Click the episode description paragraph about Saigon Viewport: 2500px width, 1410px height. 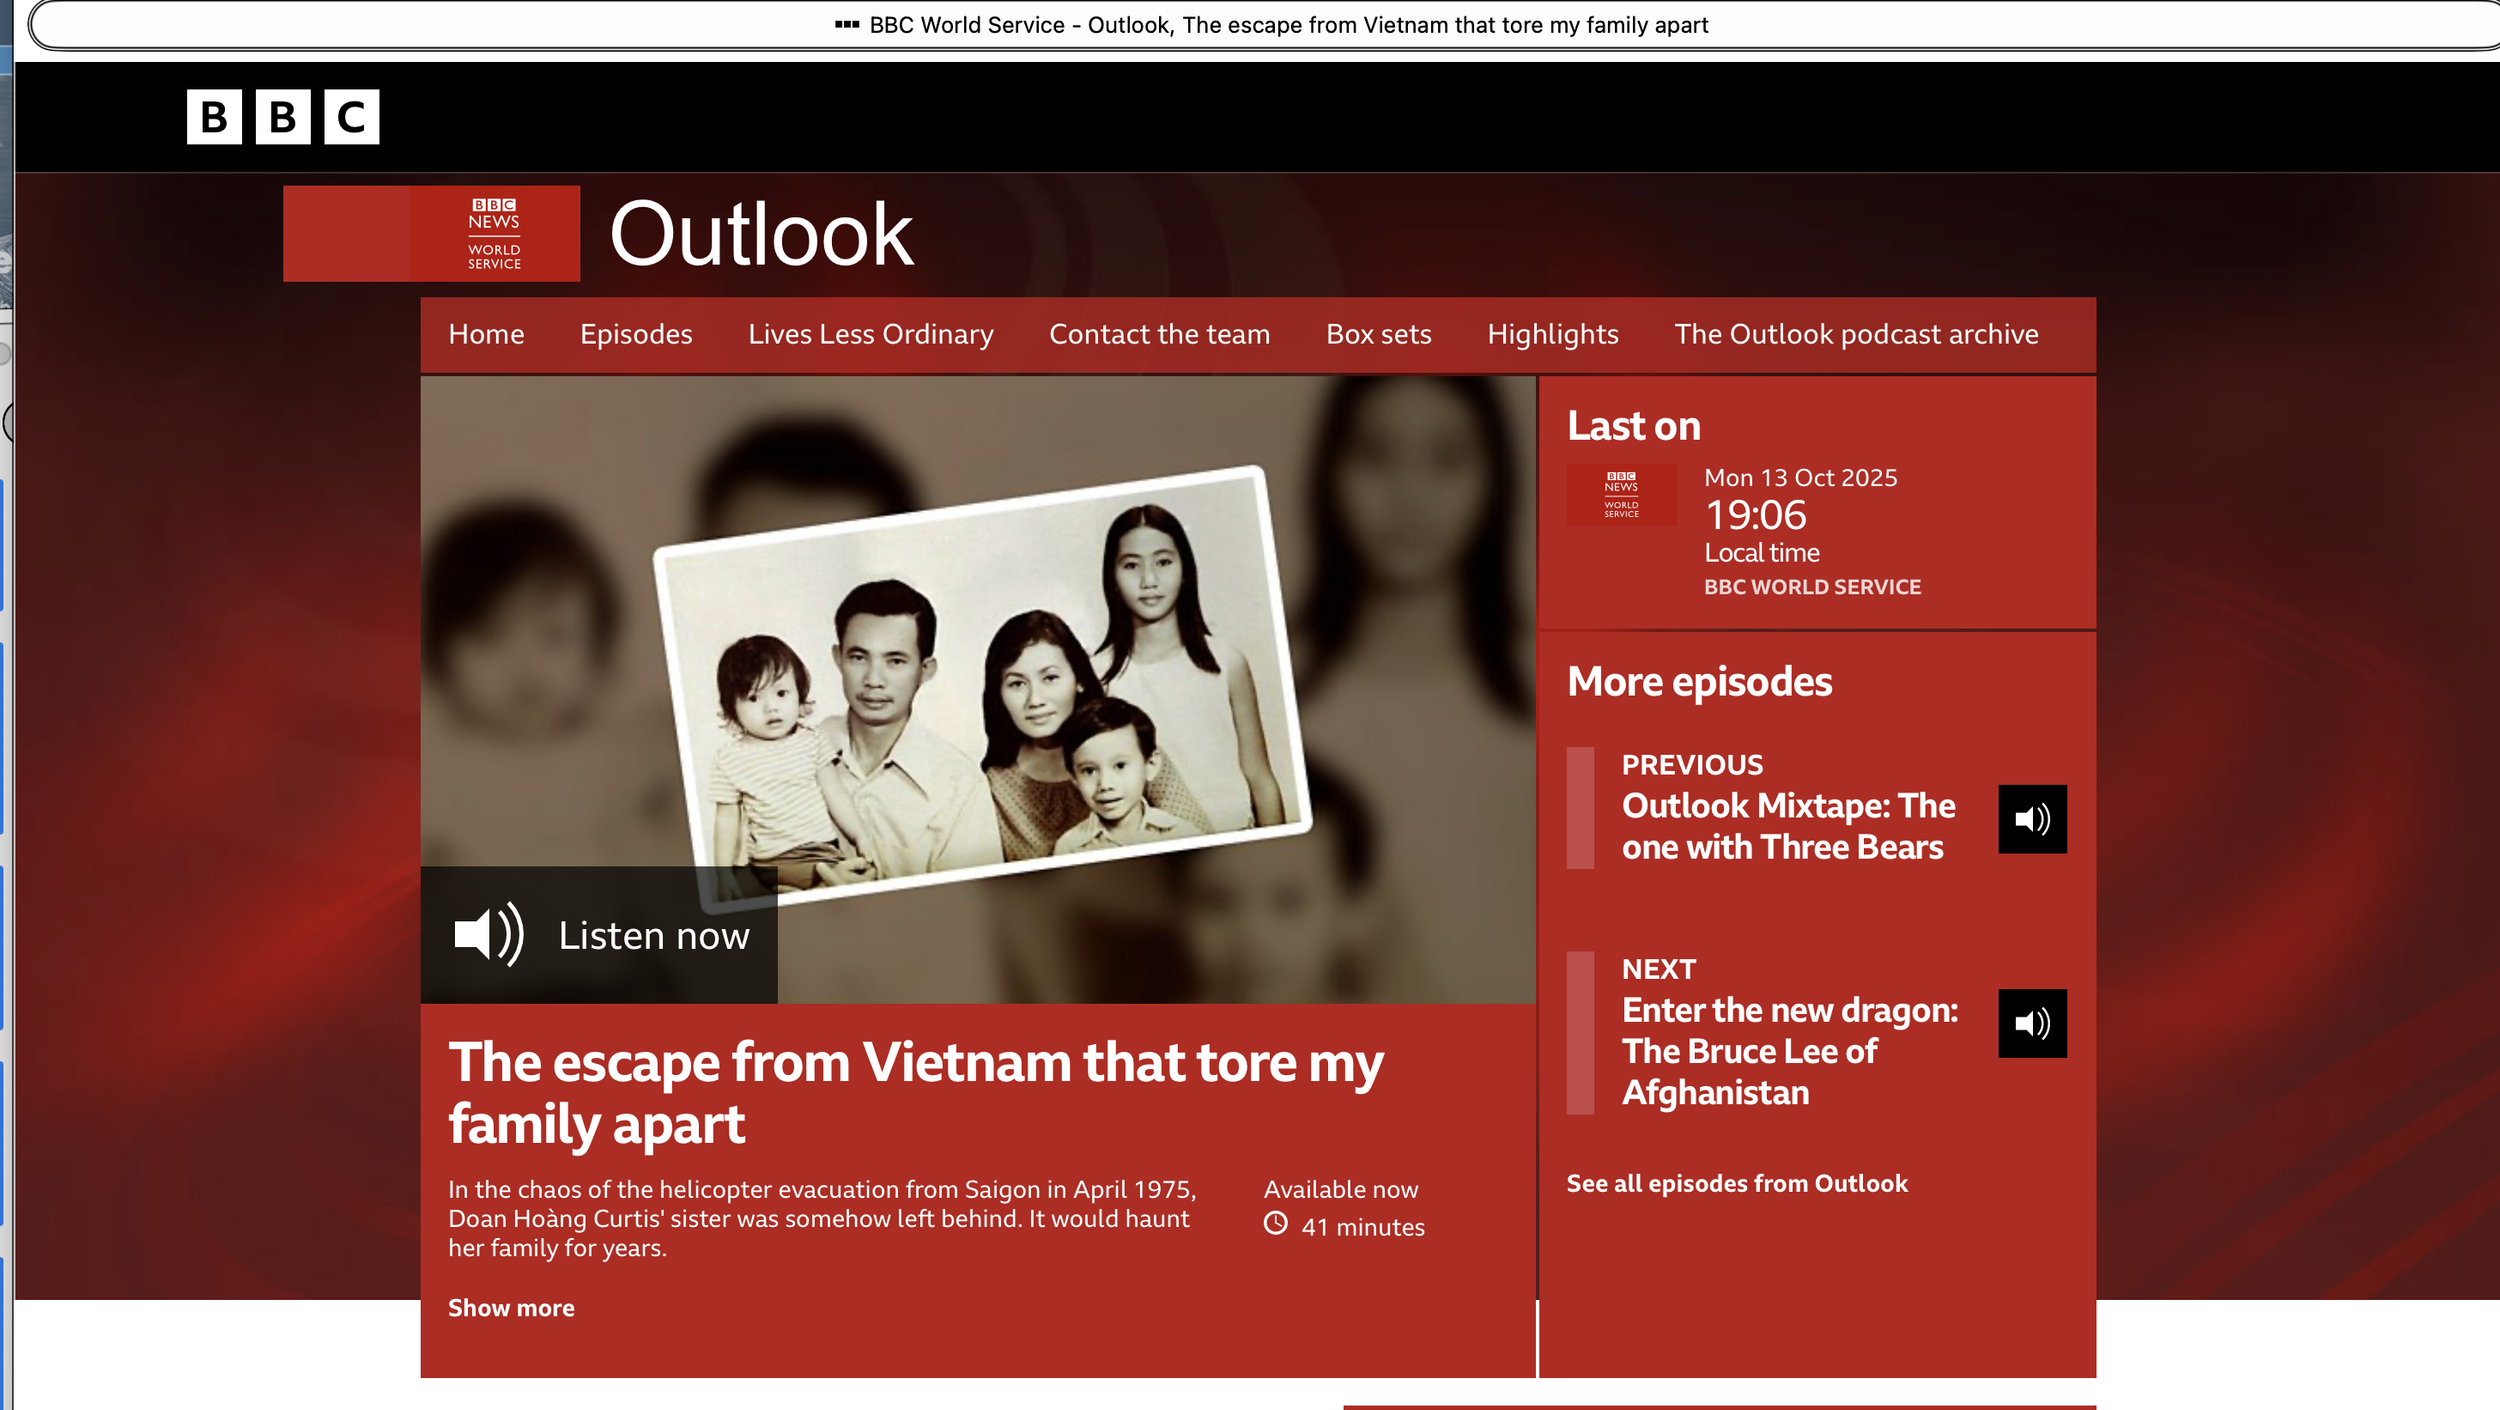click(x=822, y=1218)
